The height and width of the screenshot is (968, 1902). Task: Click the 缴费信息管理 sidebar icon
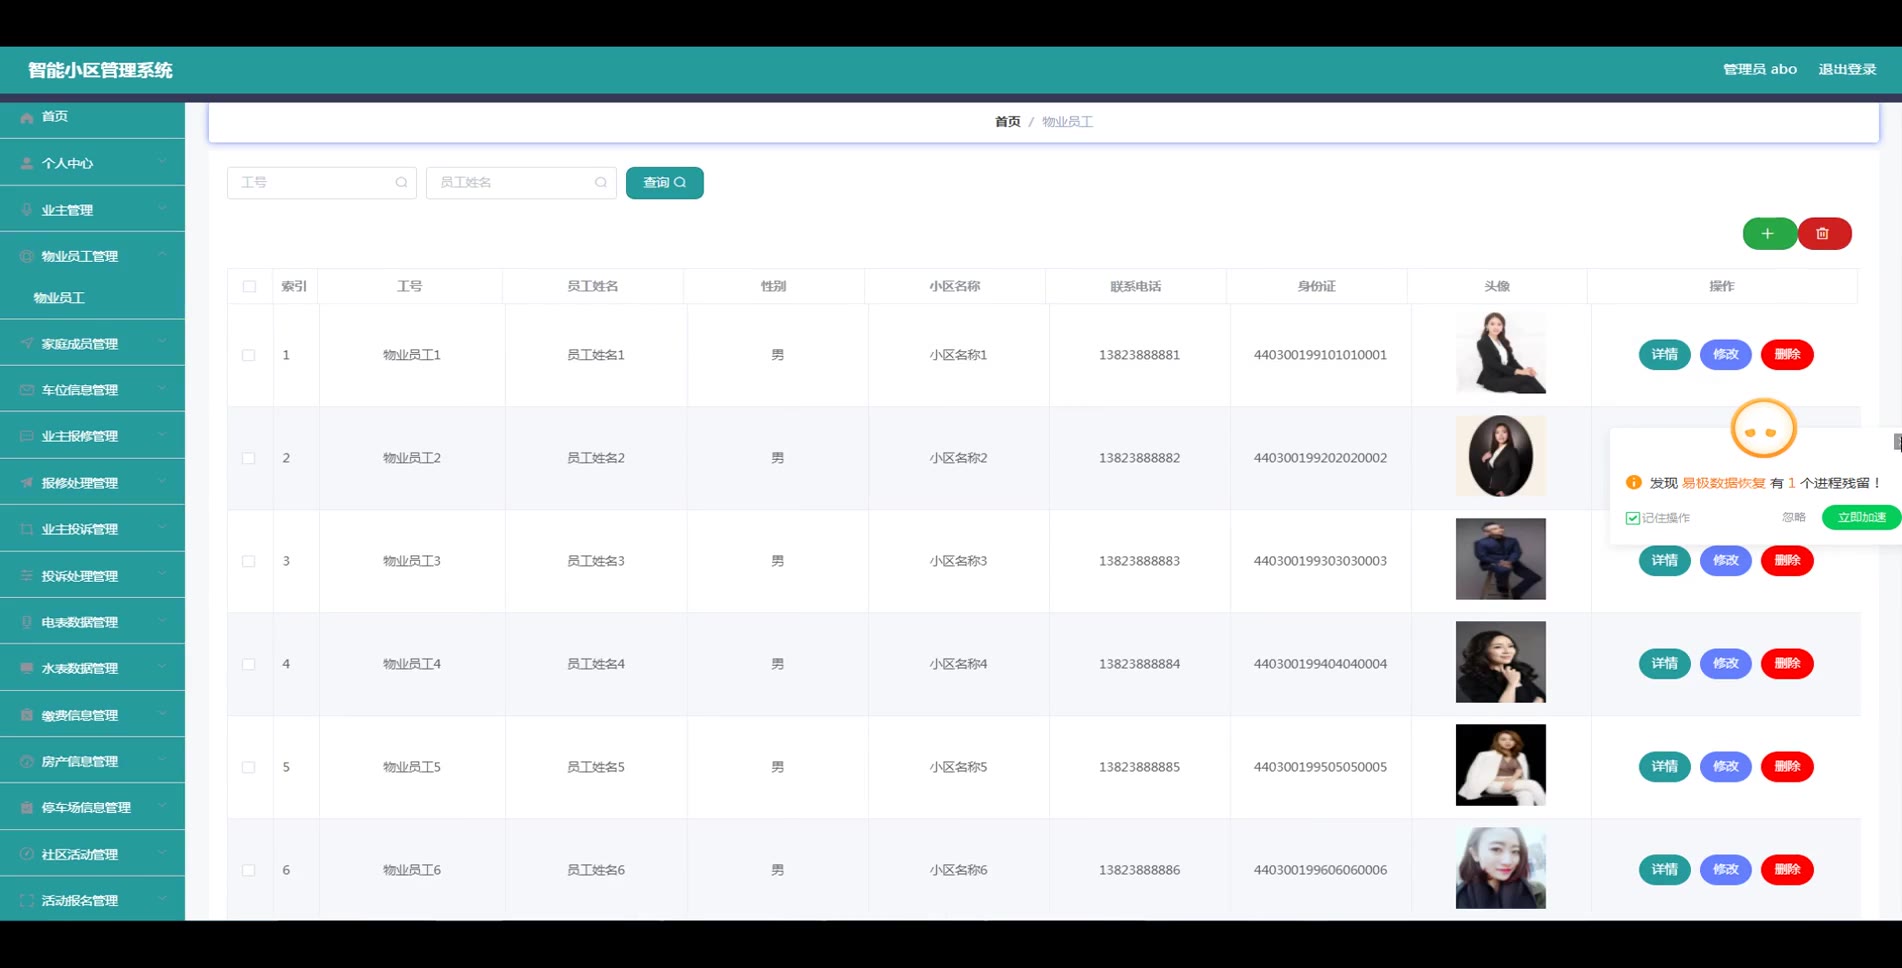27,715
